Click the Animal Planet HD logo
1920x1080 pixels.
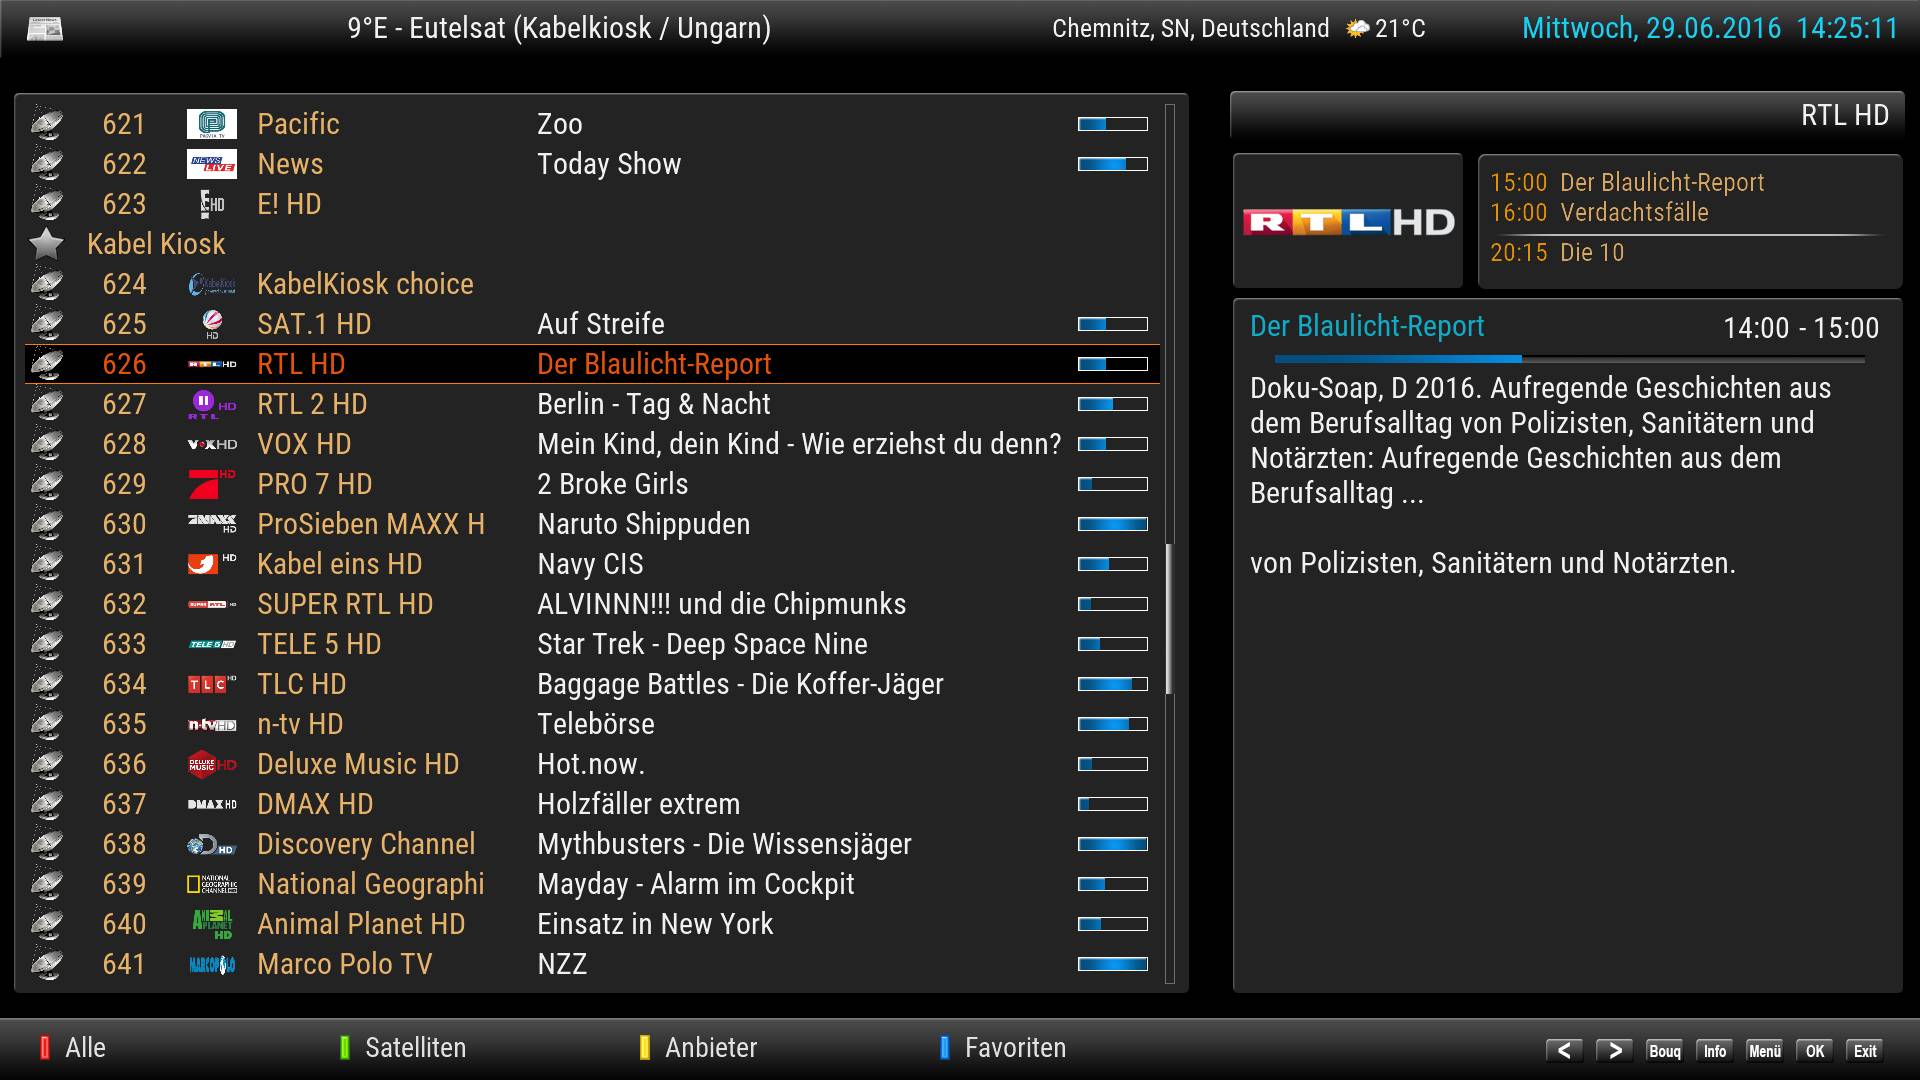tap(212, 924)
